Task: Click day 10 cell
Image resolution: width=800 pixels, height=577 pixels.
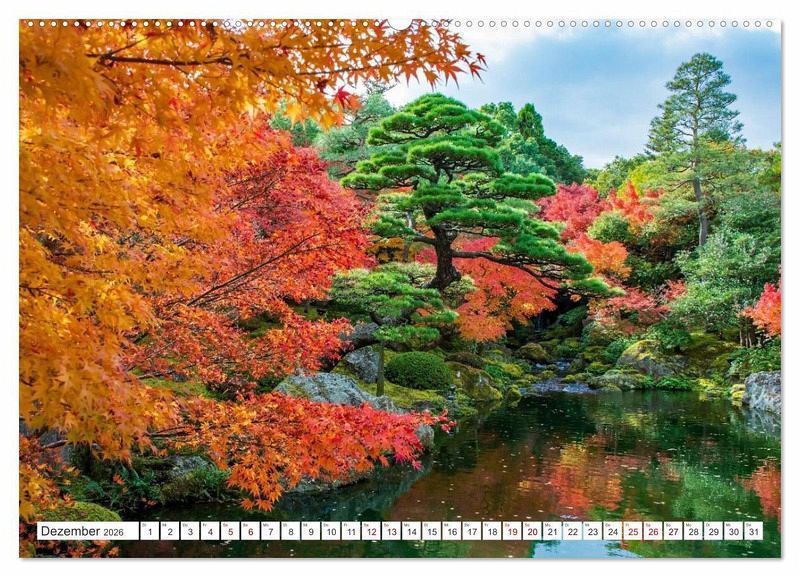Action: [330, 531]
